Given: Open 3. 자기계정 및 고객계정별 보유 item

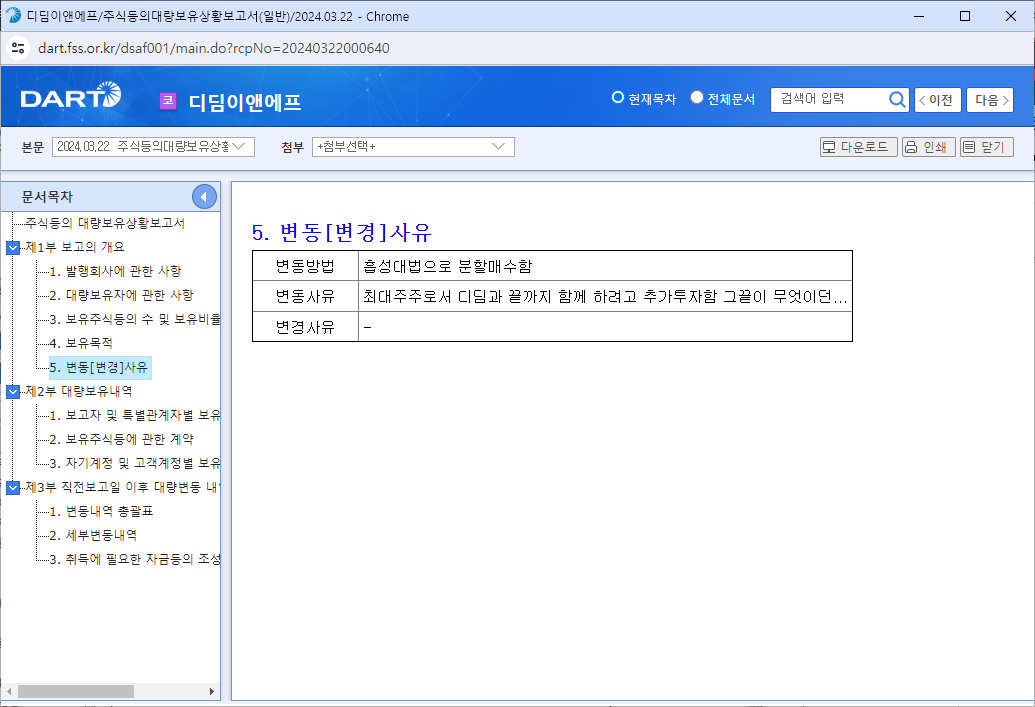Looking at the screenshot, I should (x=135, y=463).
